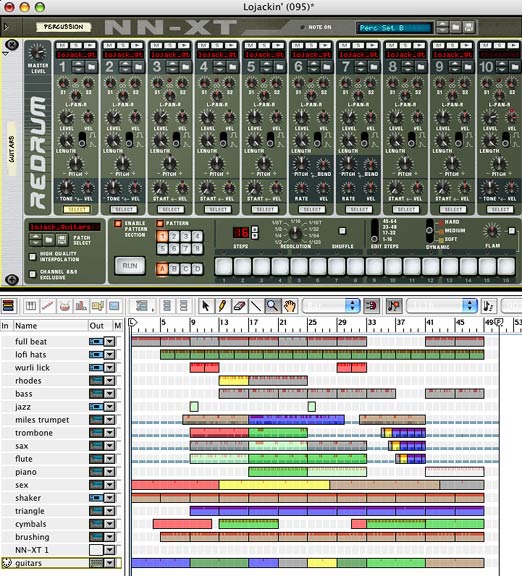Click step 1 button in sequencer
Screen dimensions: 522x576
[224, 267]
